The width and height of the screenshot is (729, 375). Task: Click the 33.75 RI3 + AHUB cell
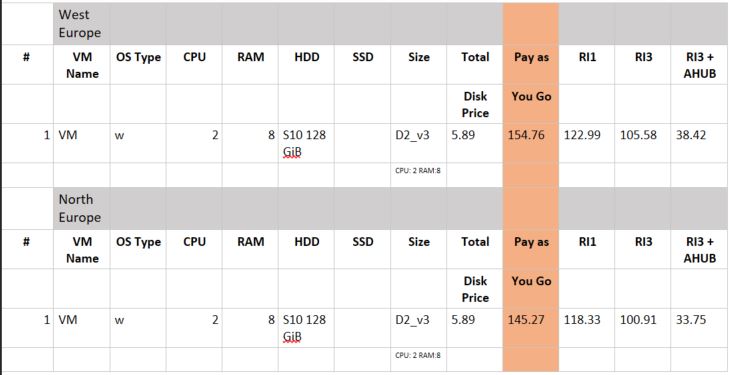click(x=691, y=320)
